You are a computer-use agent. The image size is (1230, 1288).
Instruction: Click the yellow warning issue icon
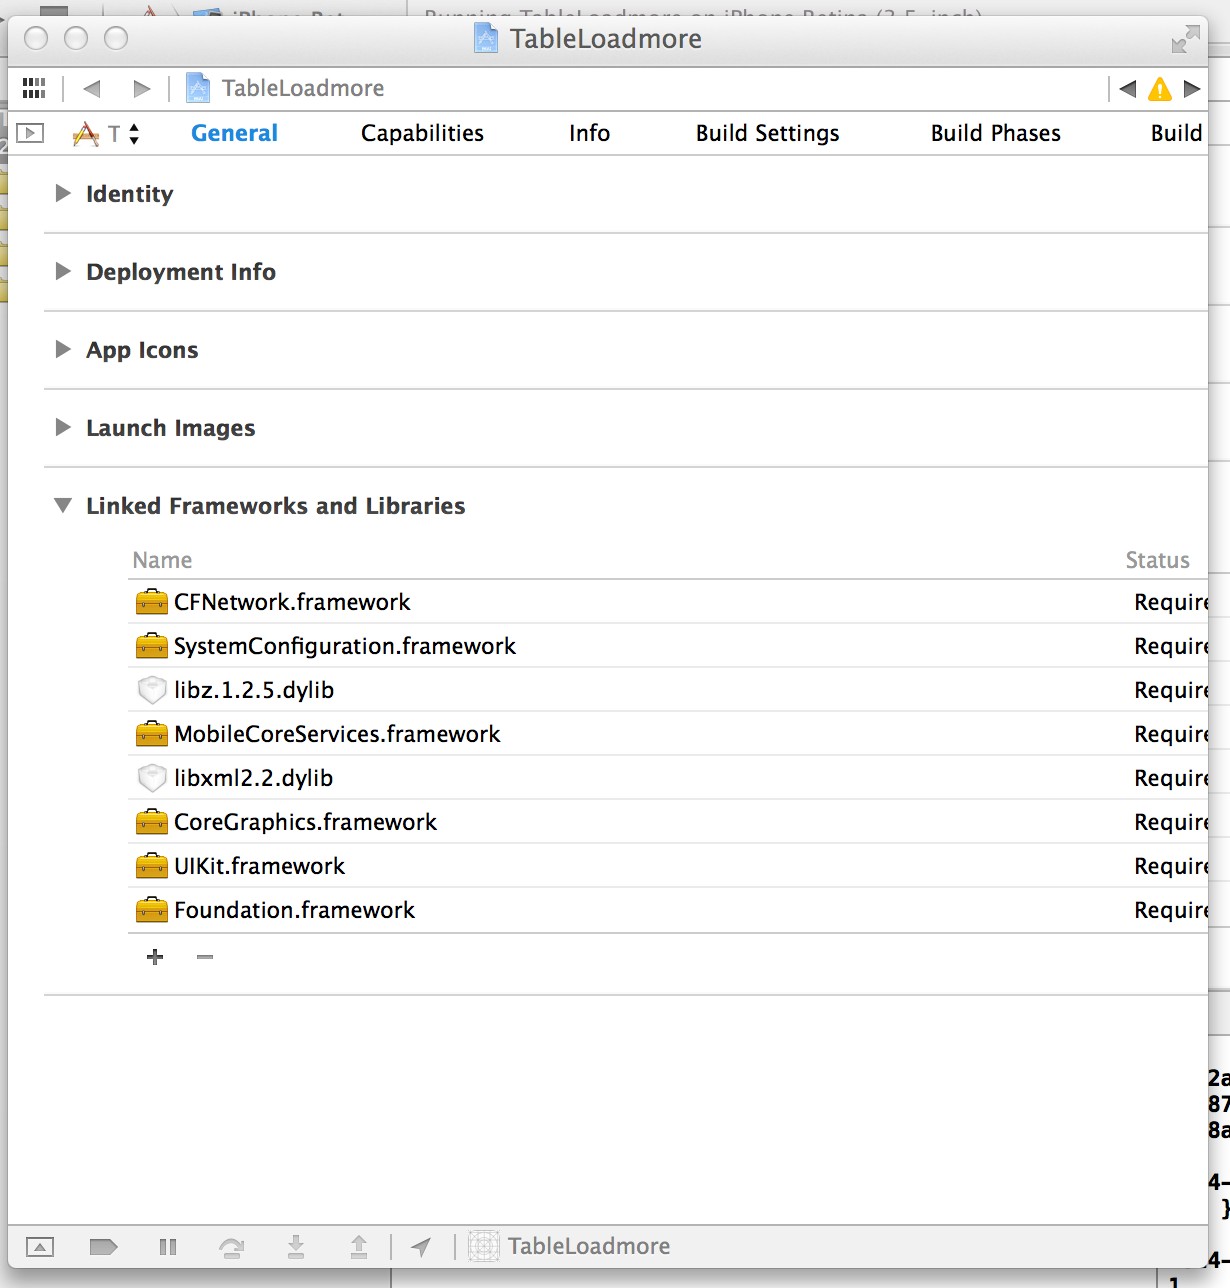[x=1160, y=89]
